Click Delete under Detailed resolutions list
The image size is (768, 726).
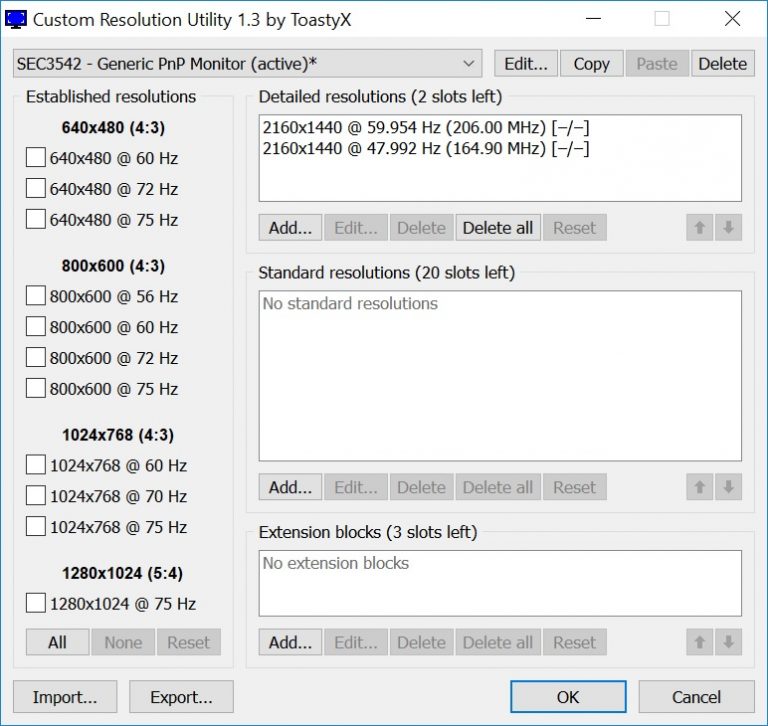coord(421,227)
